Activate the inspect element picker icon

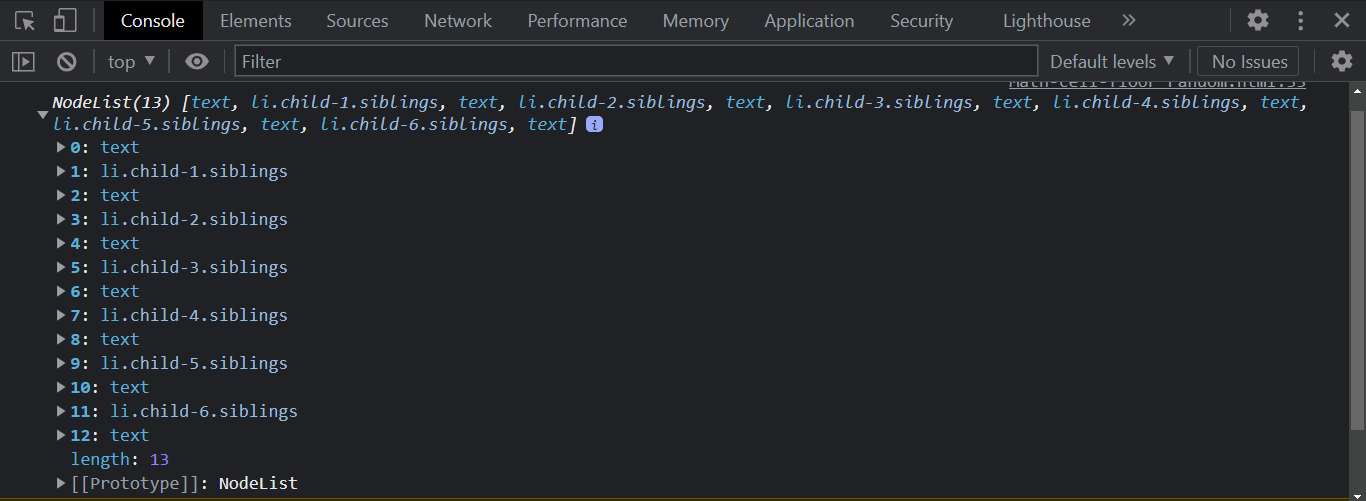[x=25, y=20]
